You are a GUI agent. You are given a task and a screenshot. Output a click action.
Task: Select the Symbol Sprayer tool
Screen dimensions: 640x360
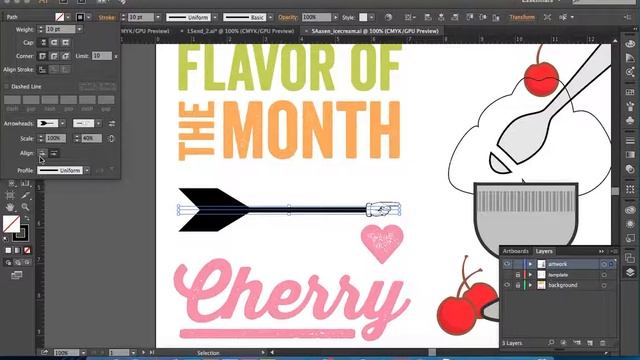click(x=10, y=184)
